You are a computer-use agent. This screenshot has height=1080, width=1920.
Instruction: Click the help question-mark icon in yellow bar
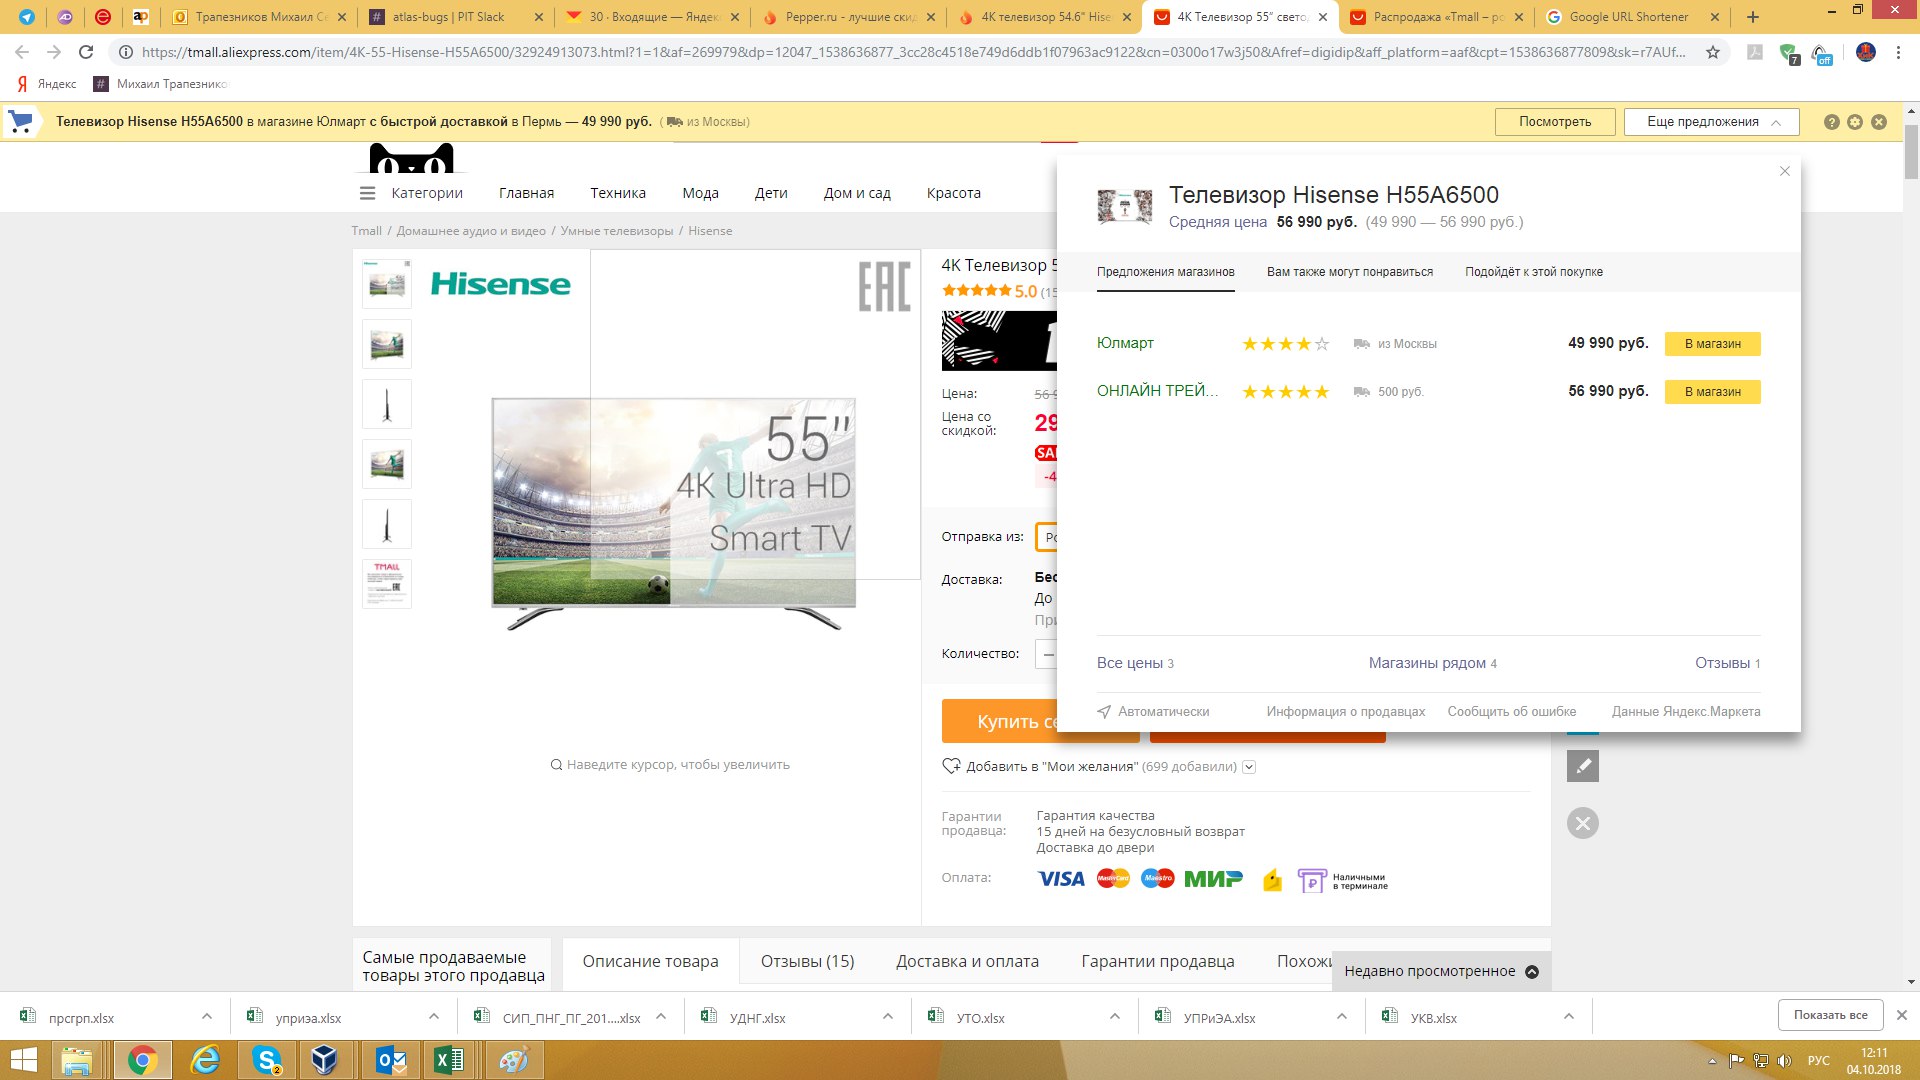click(x=1831, y=122)
